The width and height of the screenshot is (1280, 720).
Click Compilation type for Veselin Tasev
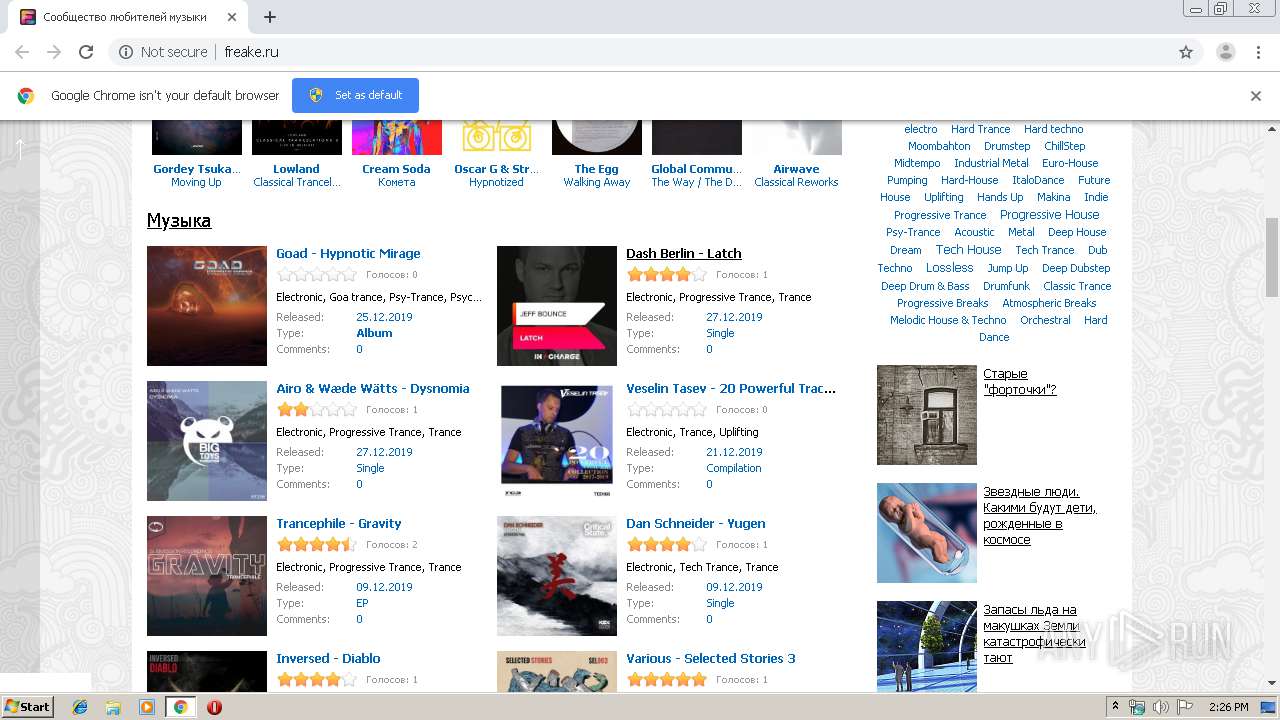click(x=733, y=468)
